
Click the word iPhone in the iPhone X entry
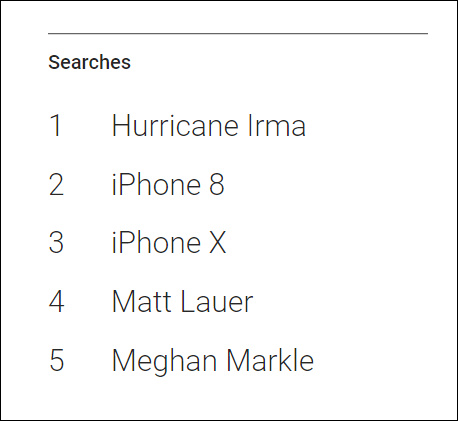(x=156, y=243)
